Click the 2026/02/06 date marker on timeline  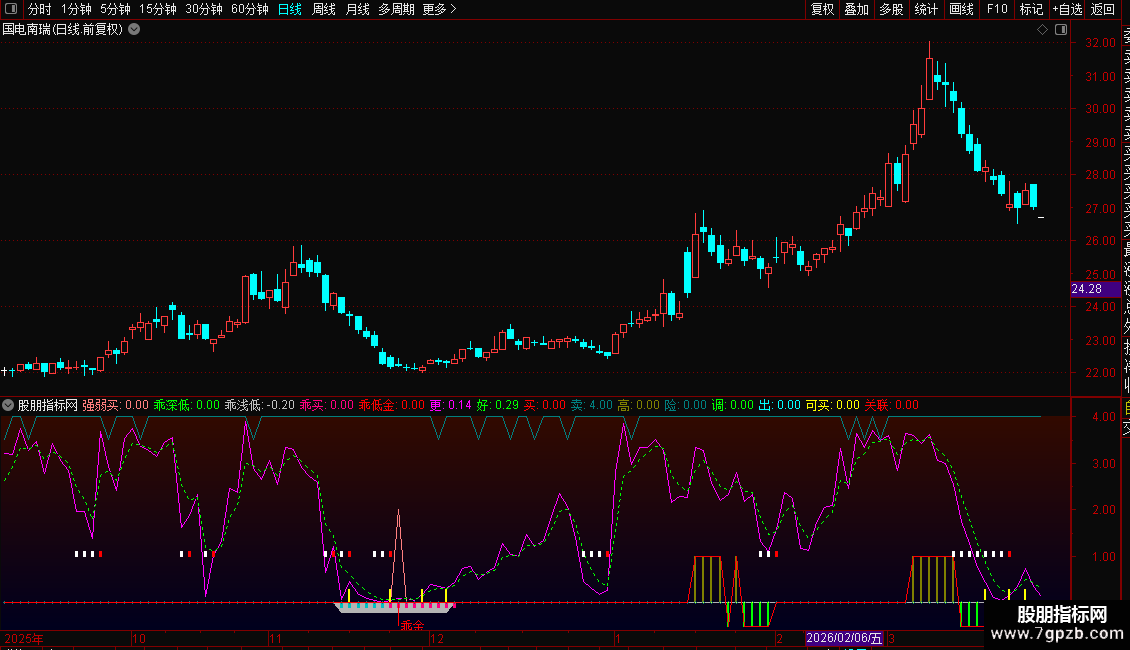(845, 638)
